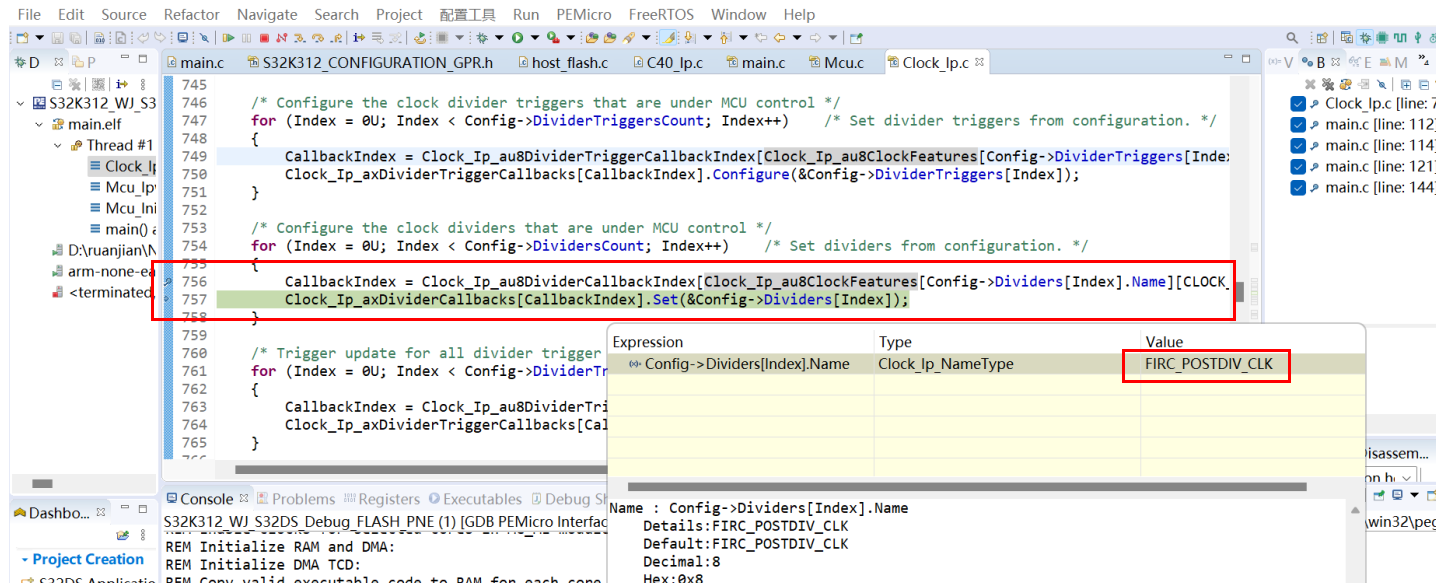Image resolution: width=1436 pixels, height=583 pixels.
Task: Collapse the main.elf node
Action: click(38, 124)
